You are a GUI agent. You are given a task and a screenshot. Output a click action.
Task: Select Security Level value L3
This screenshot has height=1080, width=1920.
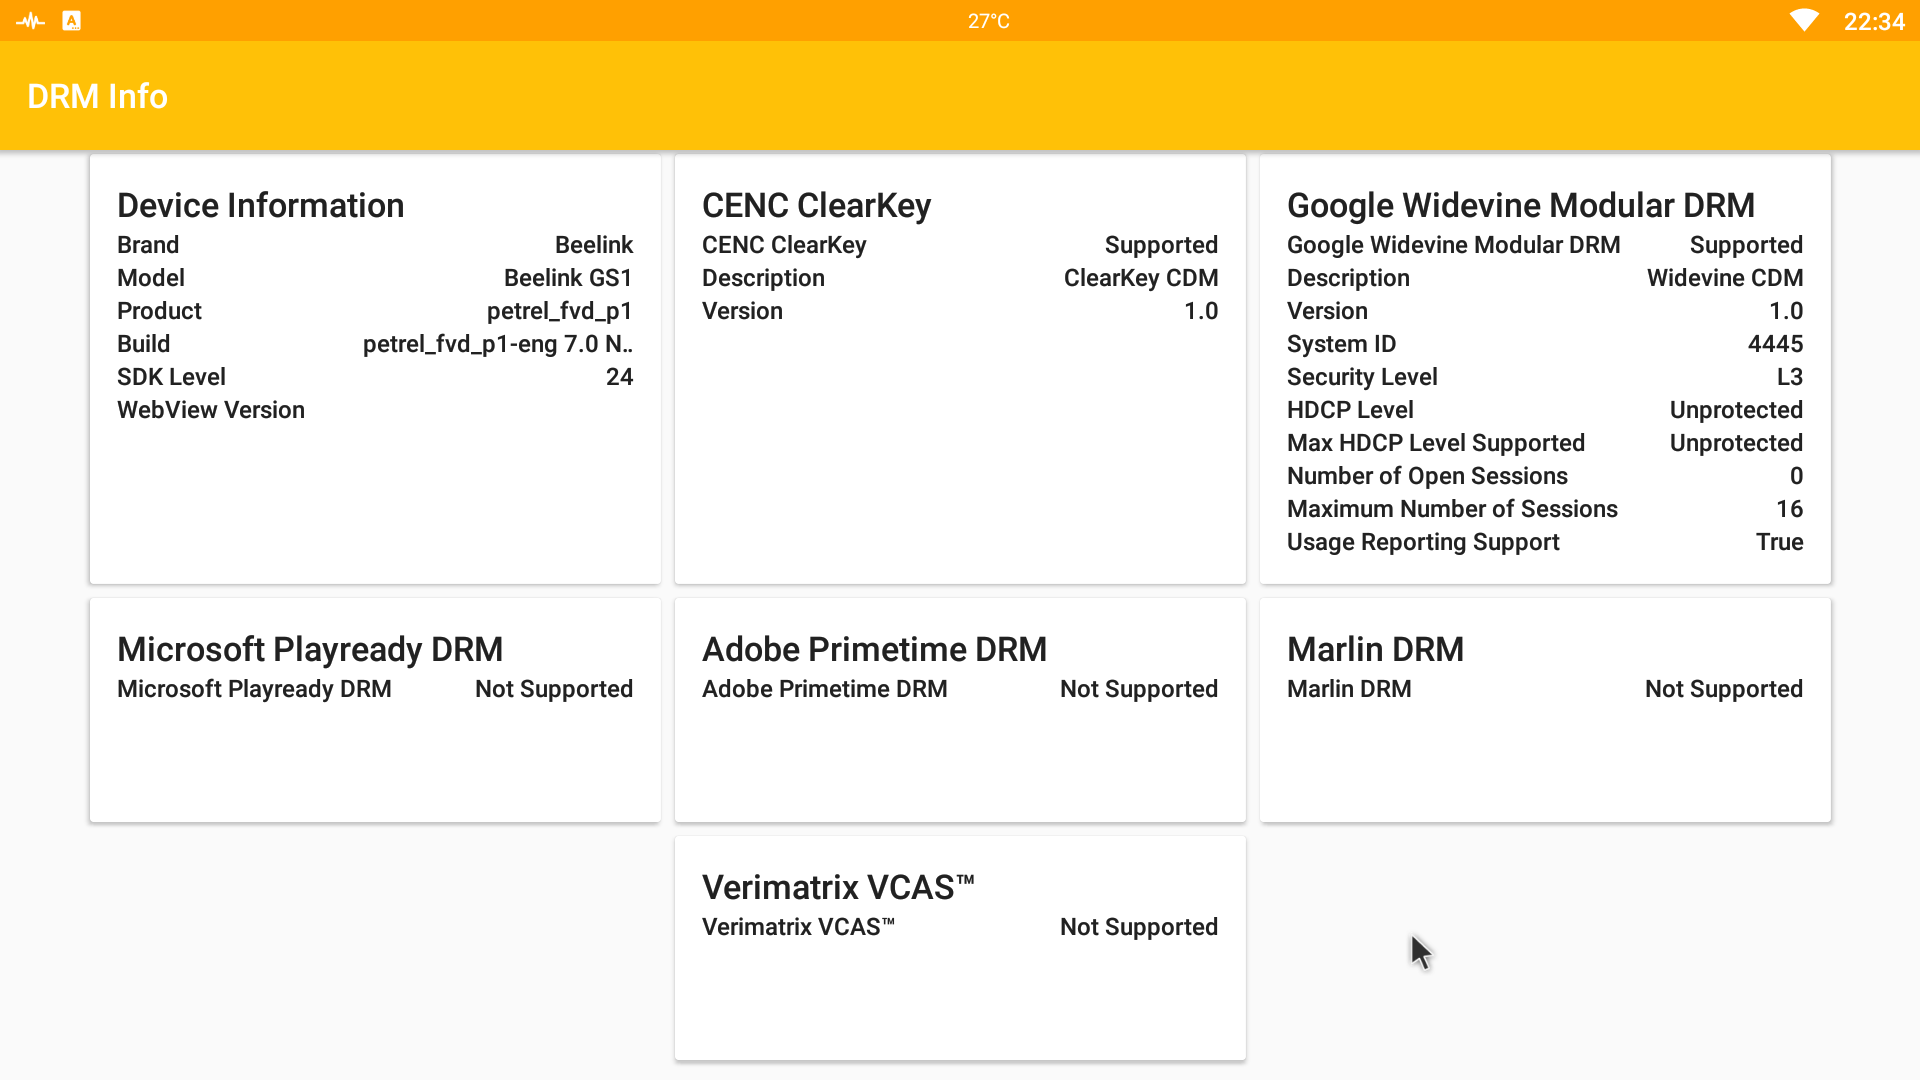click(1789, 377)
